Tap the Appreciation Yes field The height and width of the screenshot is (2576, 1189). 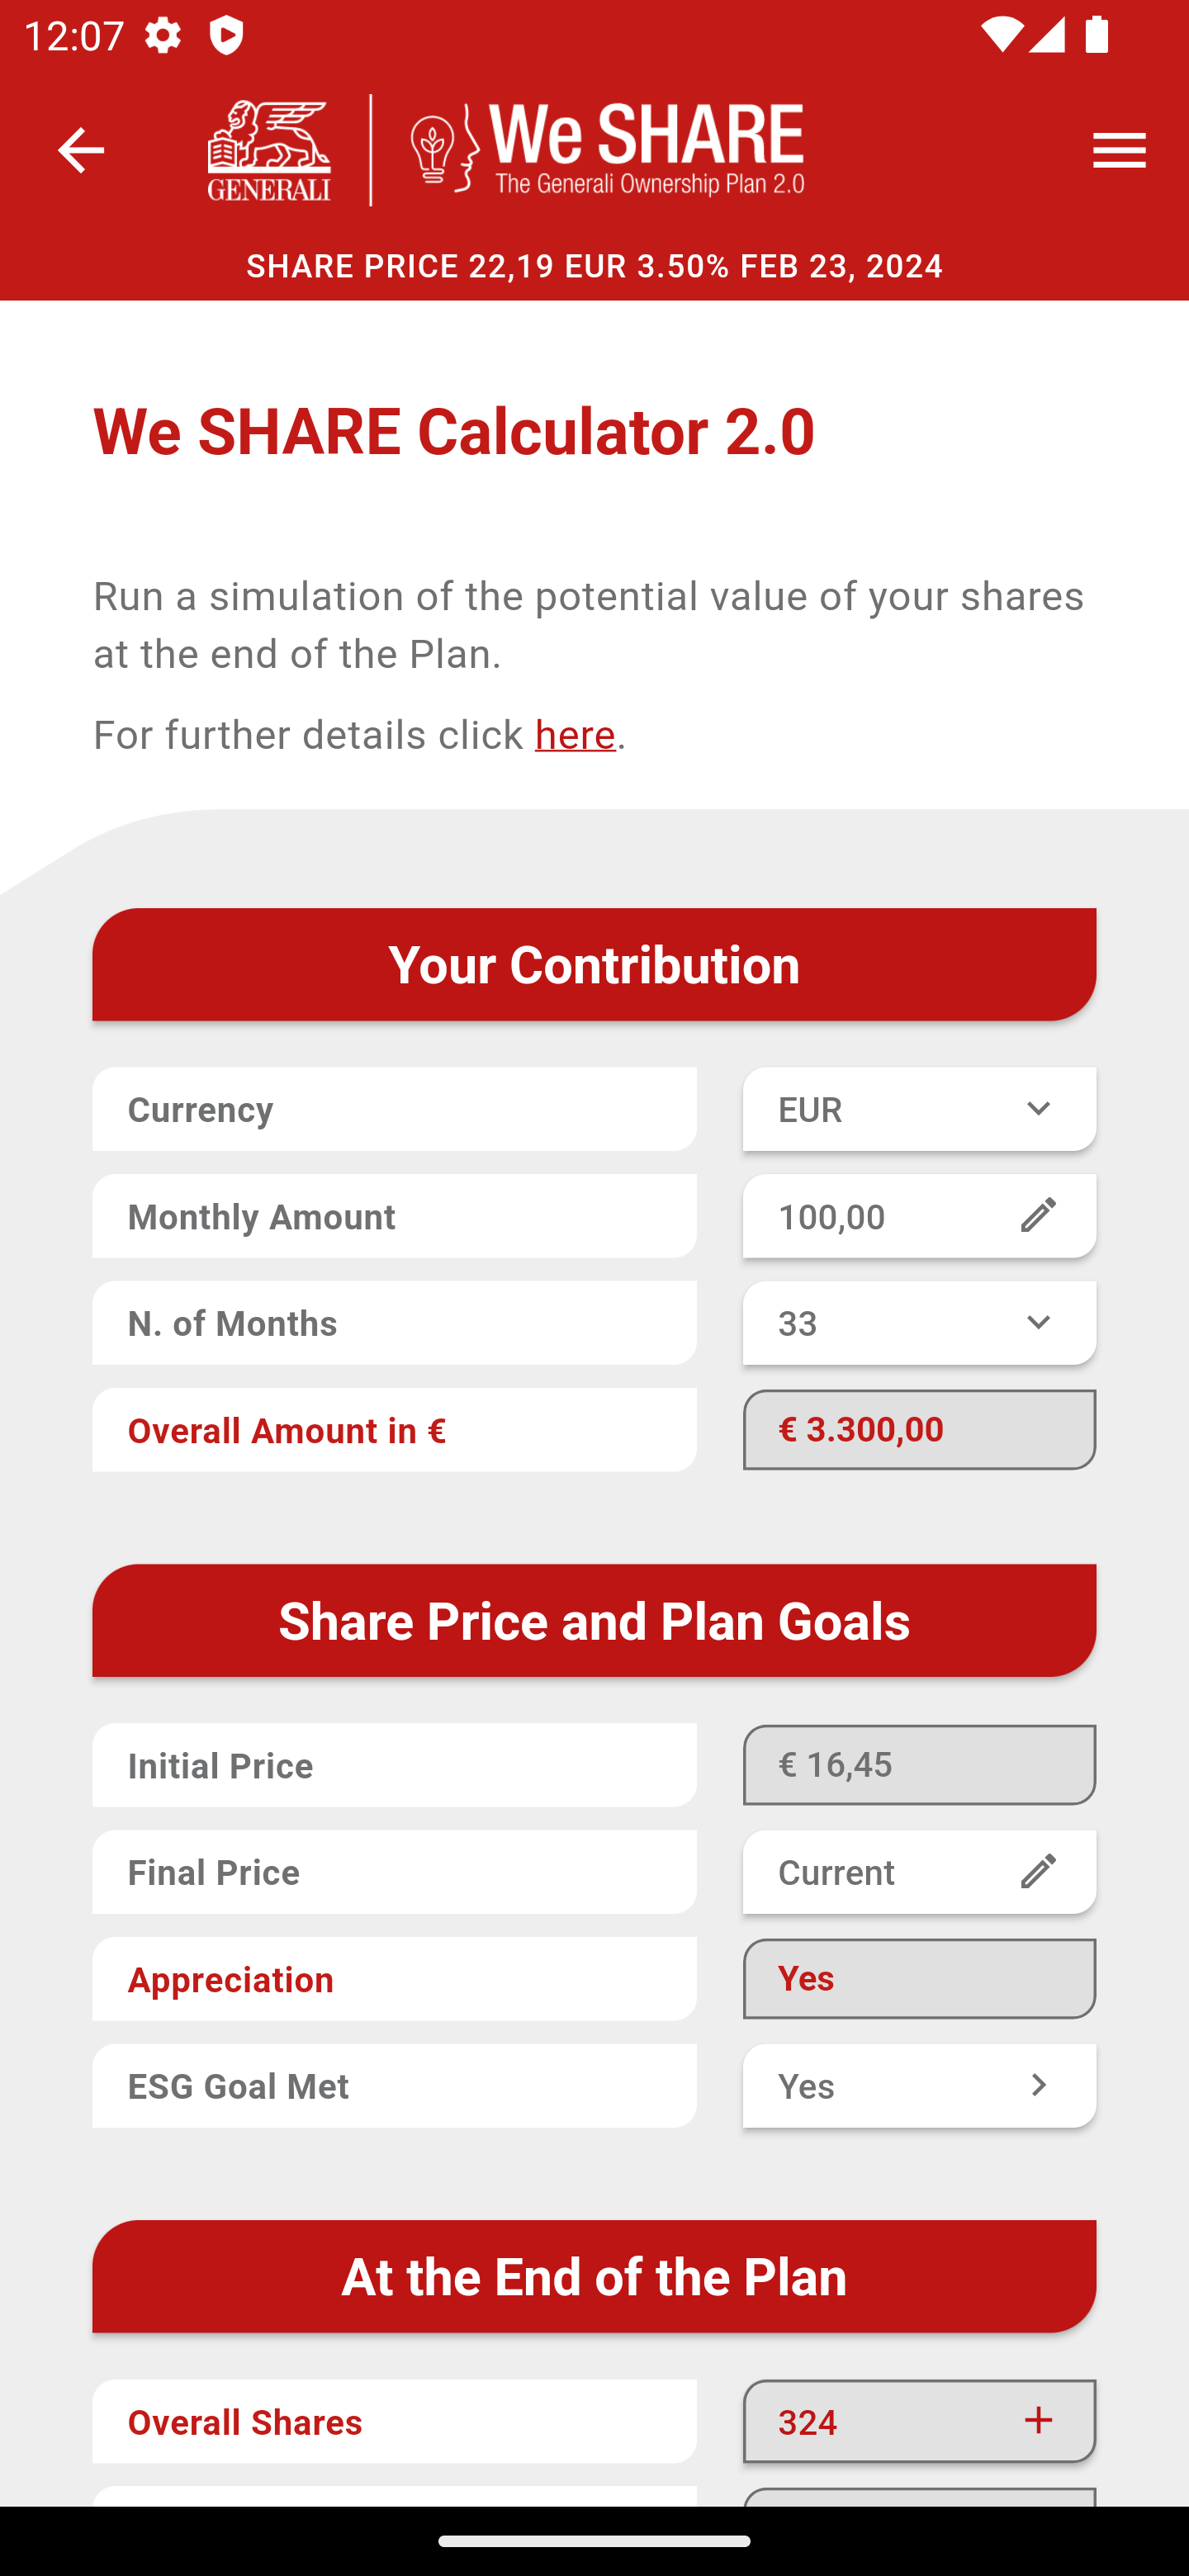918,1979
